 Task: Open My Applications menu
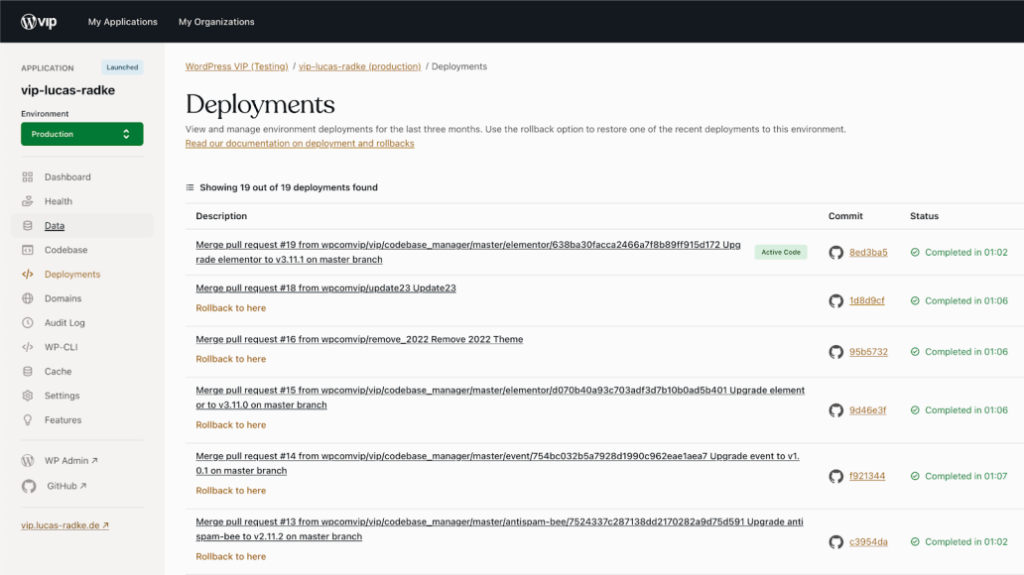123,22
